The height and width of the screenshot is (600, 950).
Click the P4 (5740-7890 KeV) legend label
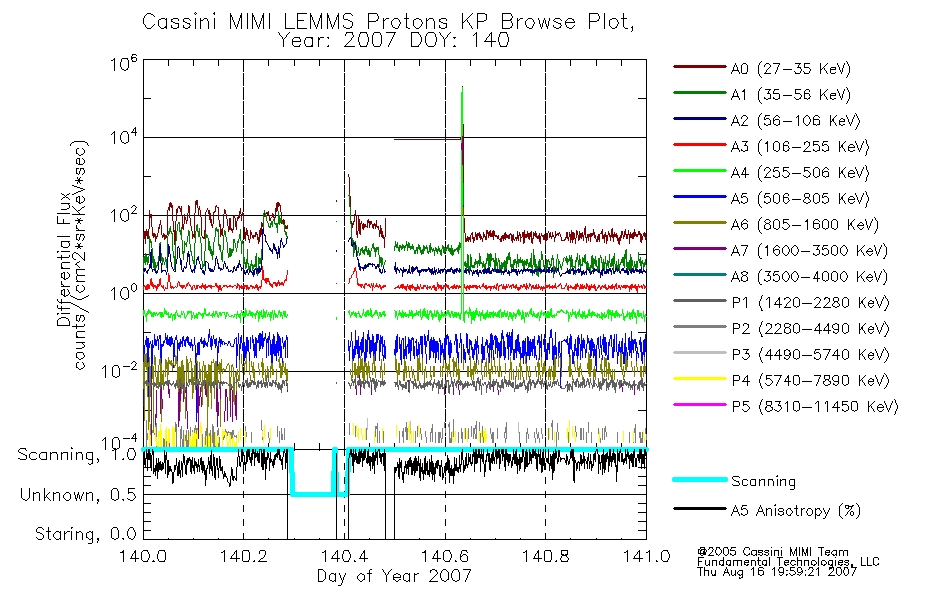tap(810, 381)
